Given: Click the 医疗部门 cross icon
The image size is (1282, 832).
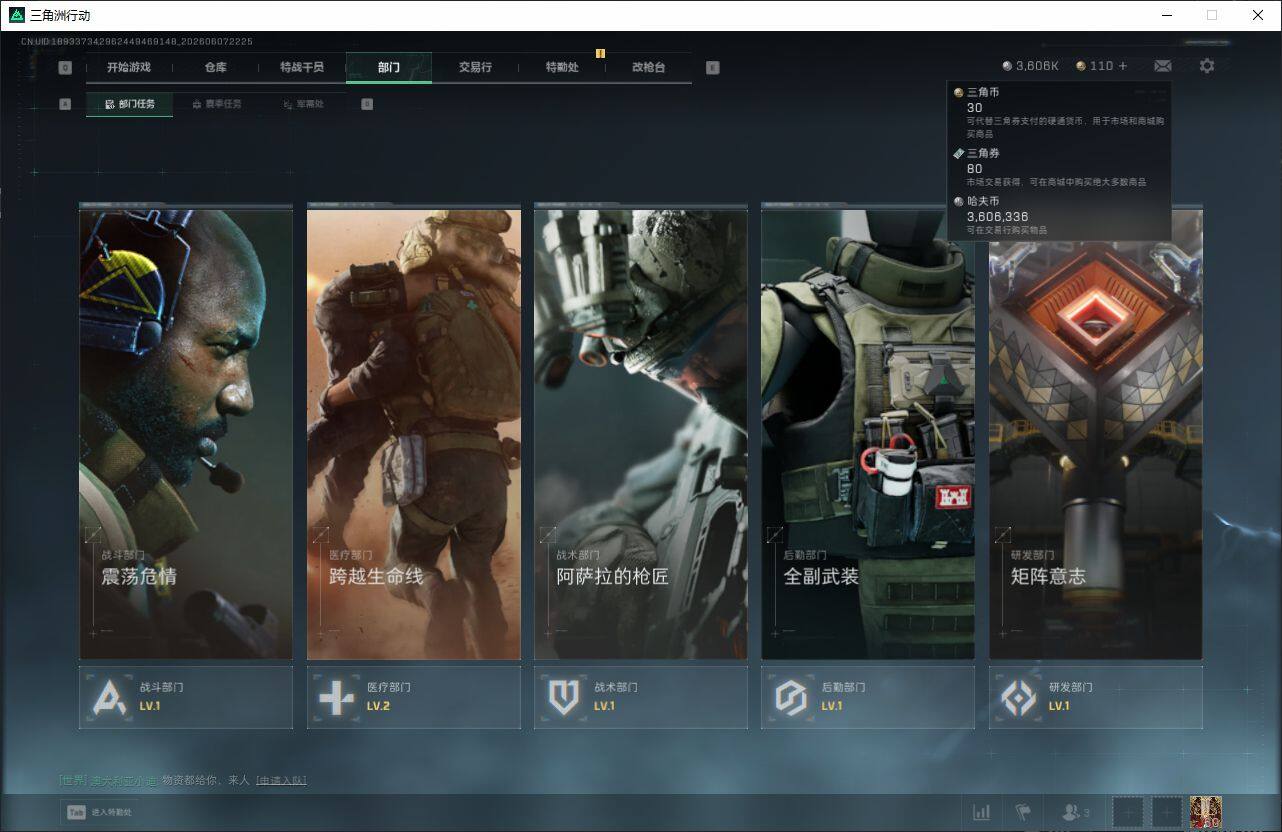Looking at the screenshot, I should tap(336, 697).
